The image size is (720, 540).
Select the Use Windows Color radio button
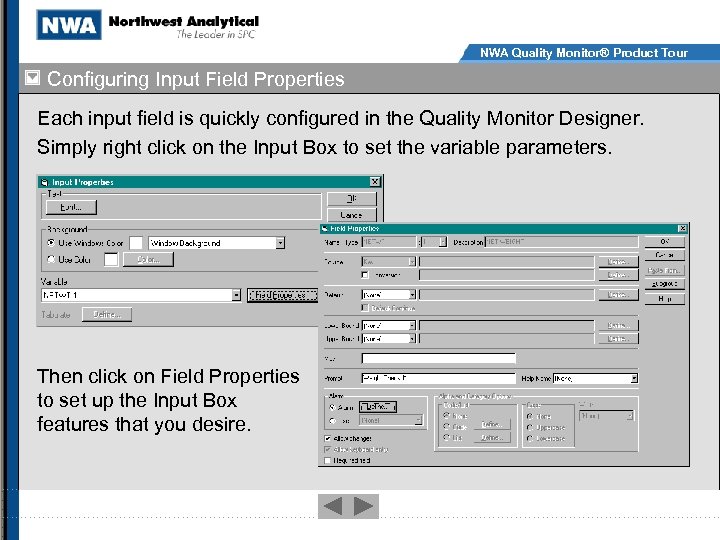click(x=51, y=242)
